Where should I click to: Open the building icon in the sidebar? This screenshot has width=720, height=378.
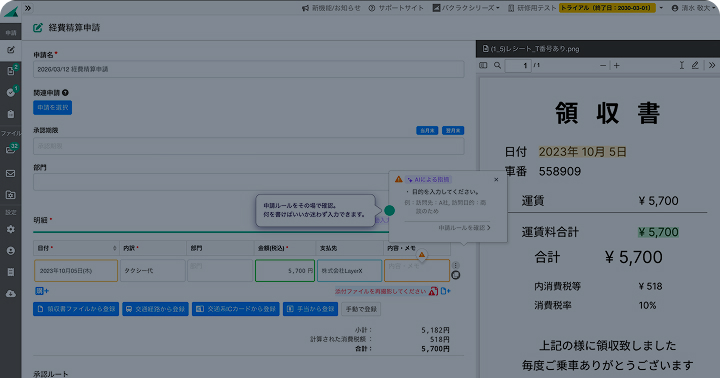tap(11, 272)
